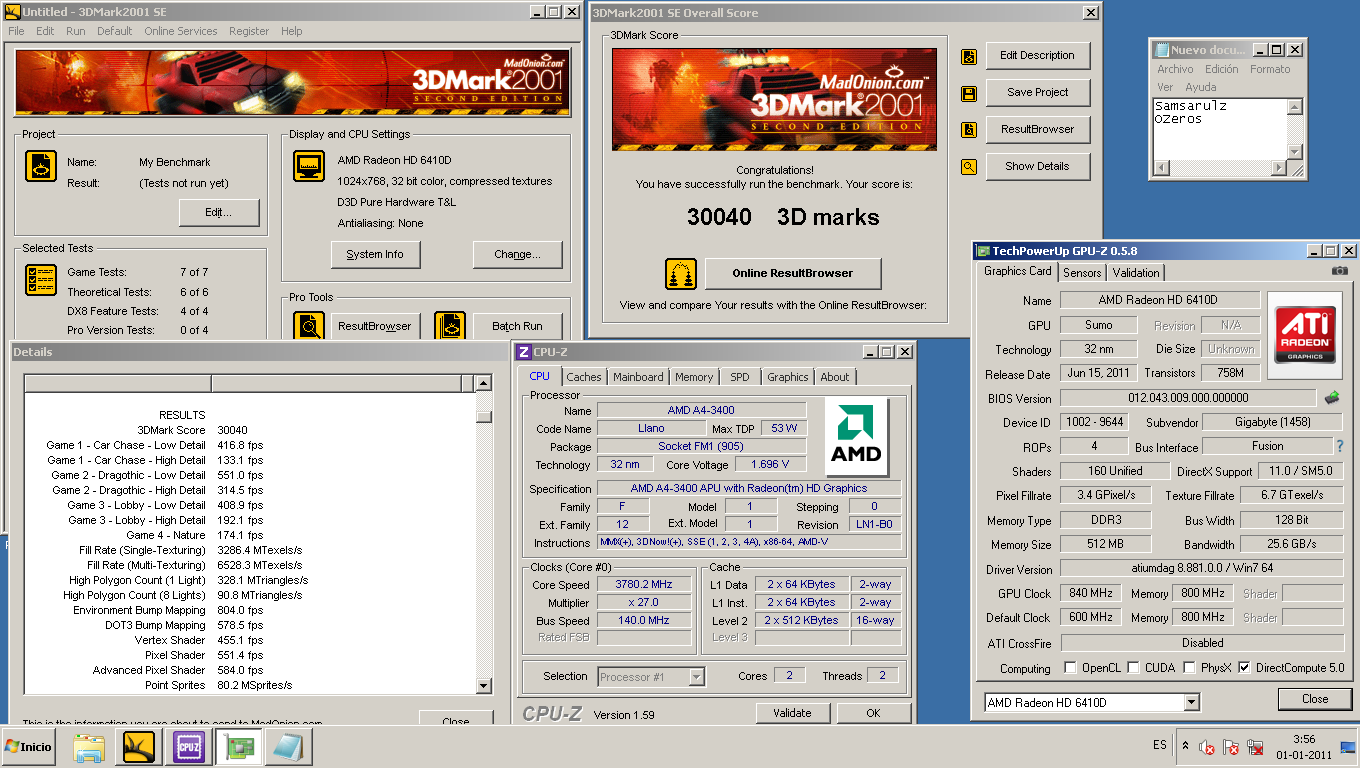1360x768 pixels.
Task: Open the File menu in 3DMark2001
Action: (16, 31)
